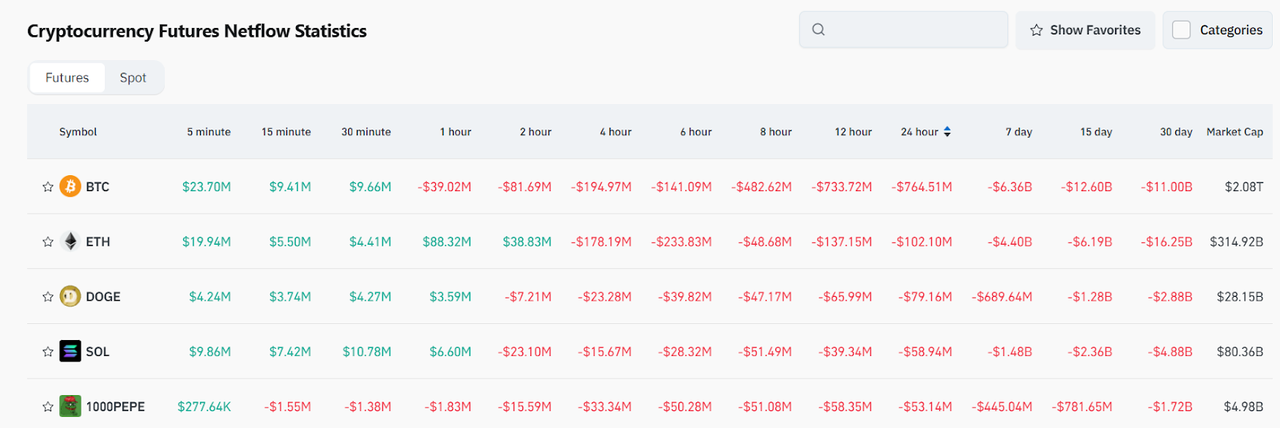Click the Bitcoin coin logo icon
Screen dimensions: 1280x428
70,186
